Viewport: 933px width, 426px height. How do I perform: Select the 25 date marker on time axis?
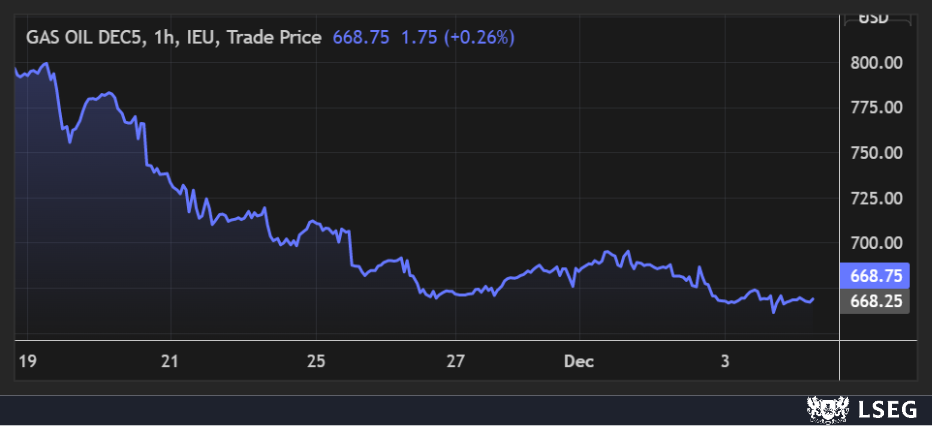317,360
